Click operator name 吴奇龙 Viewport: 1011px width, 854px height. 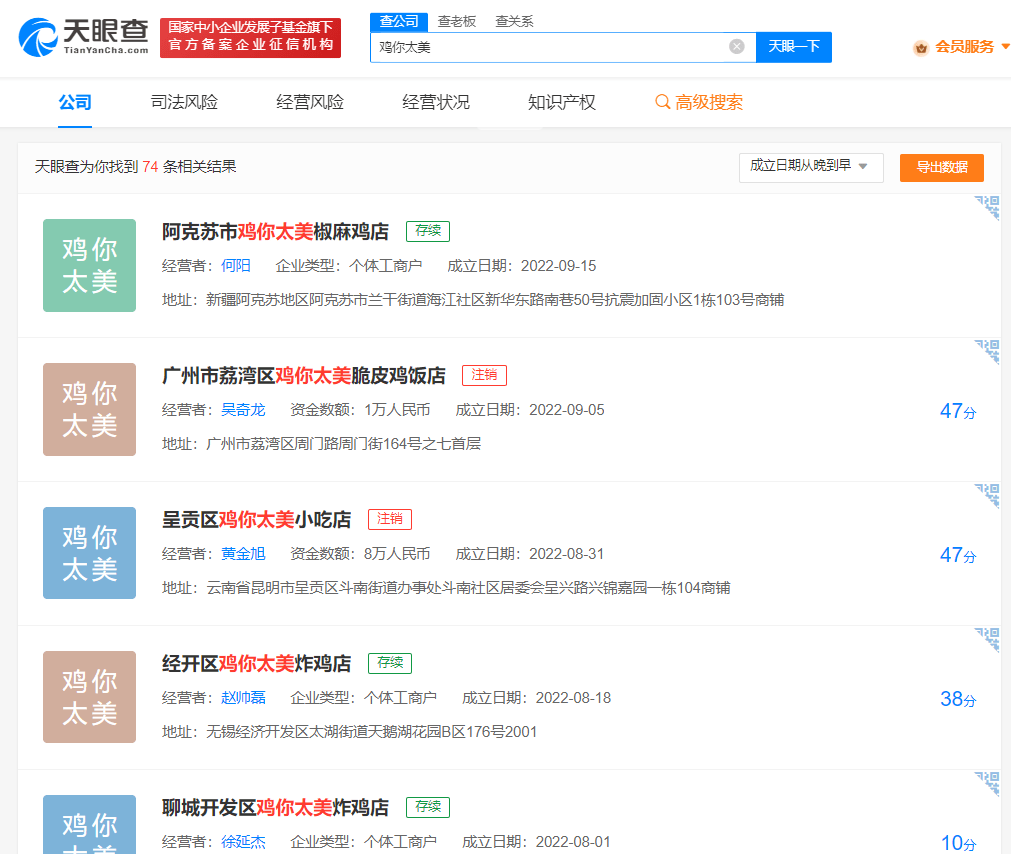point(243,410)
